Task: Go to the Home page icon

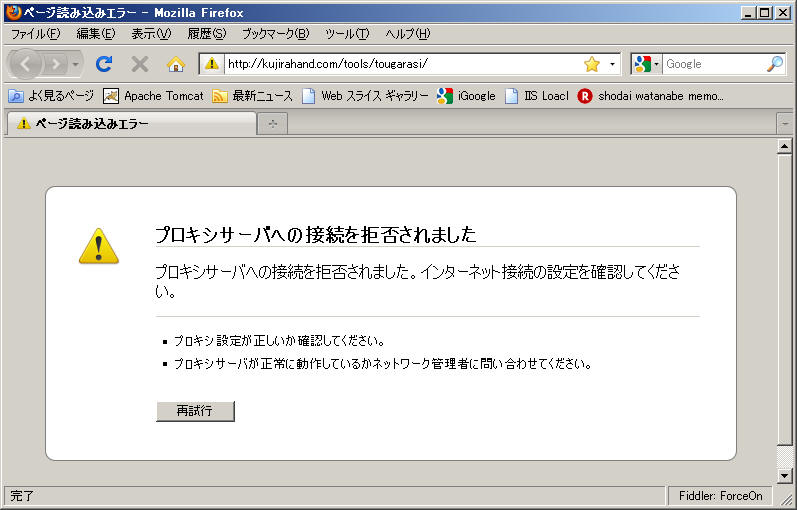Action: [176, 64]
